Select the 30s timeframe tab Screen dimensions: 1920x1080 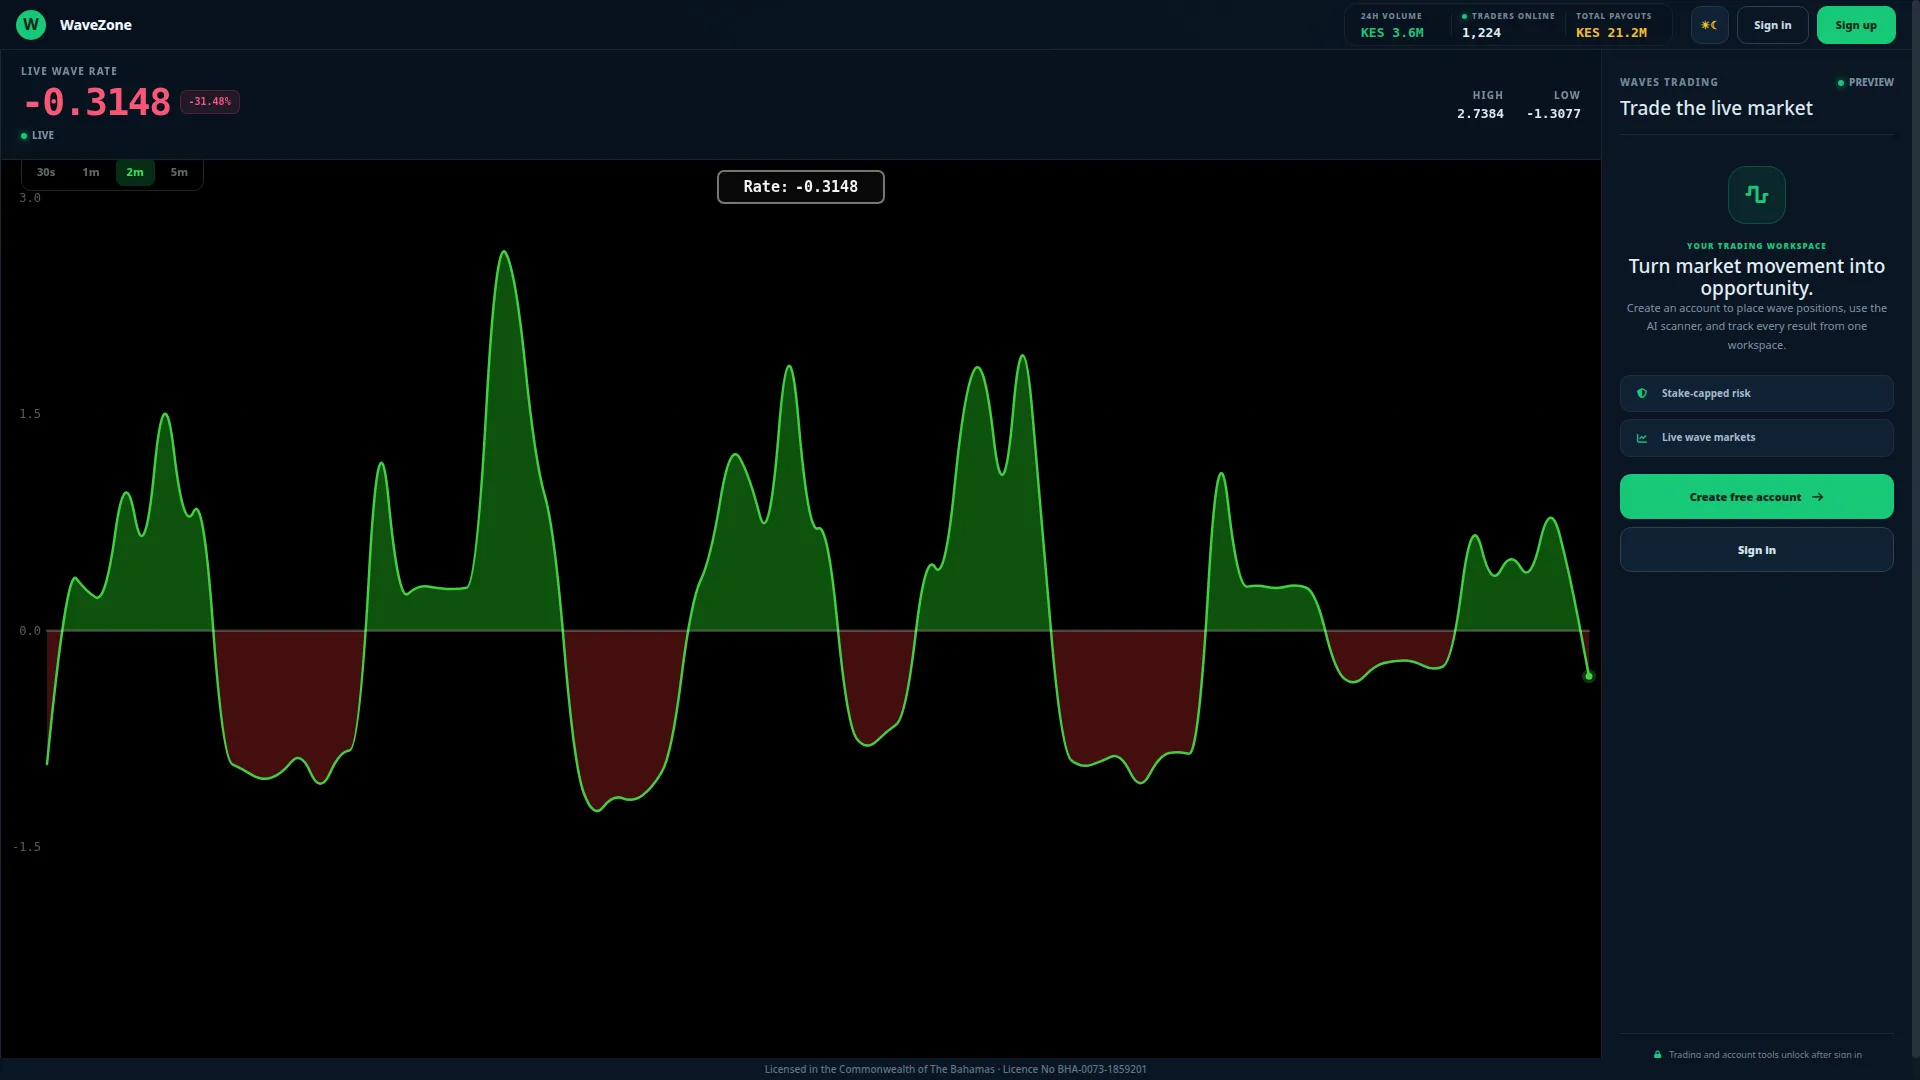pyautogui.click(x=46, y=172)
